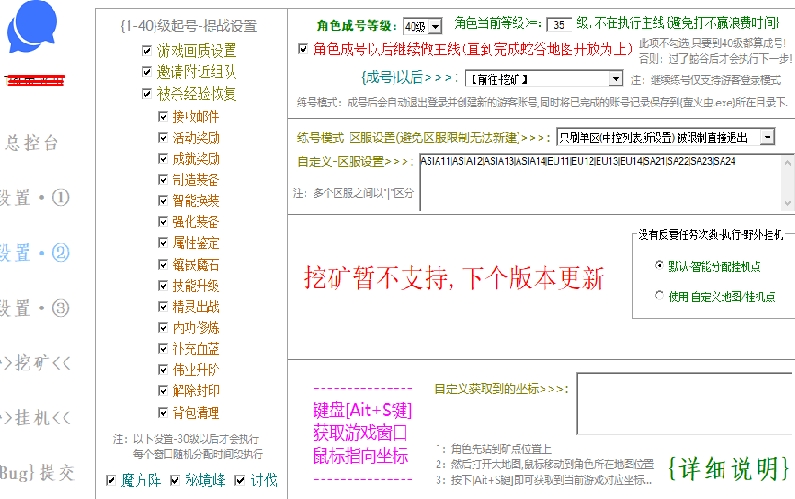Toggle the 邀请附近组队 checkbox
Image resolution: width=795 pixels, height=499 pixels.
pos(147,72)
